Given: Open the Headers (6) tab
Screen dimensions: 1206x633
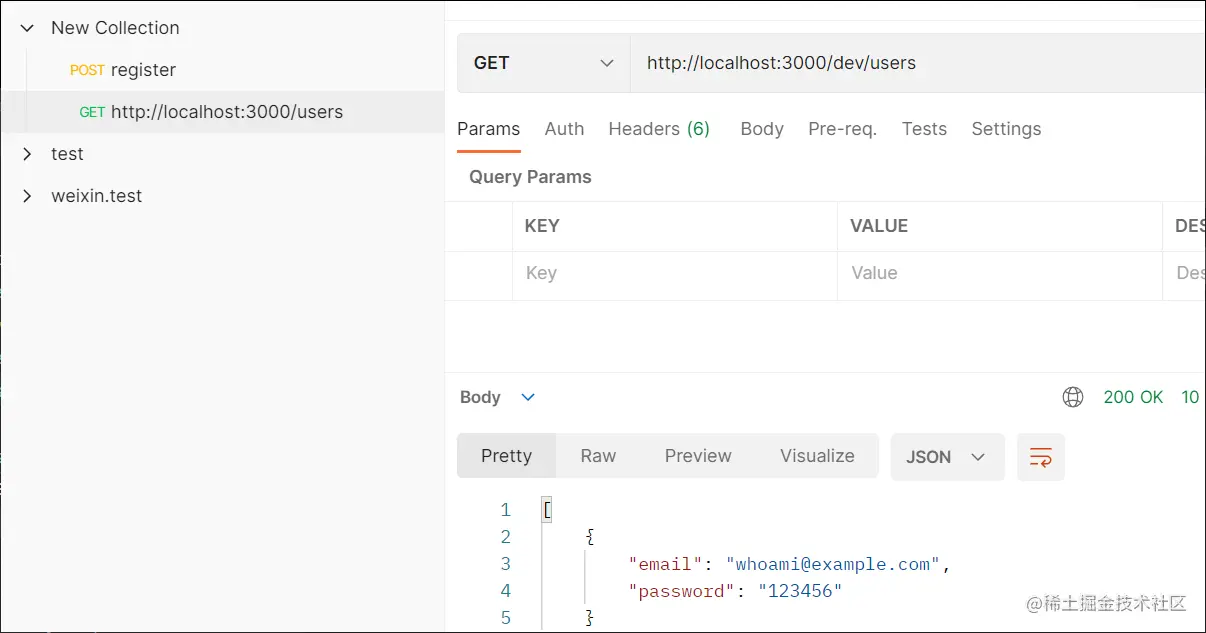Looking at the screenshot, I should click(x=659, y=129).
